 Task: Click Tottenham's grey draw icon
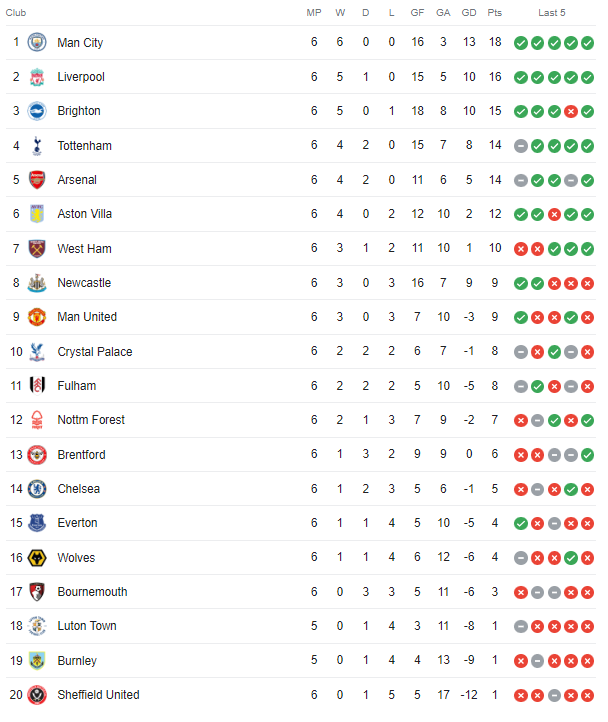tap(521, 146)
